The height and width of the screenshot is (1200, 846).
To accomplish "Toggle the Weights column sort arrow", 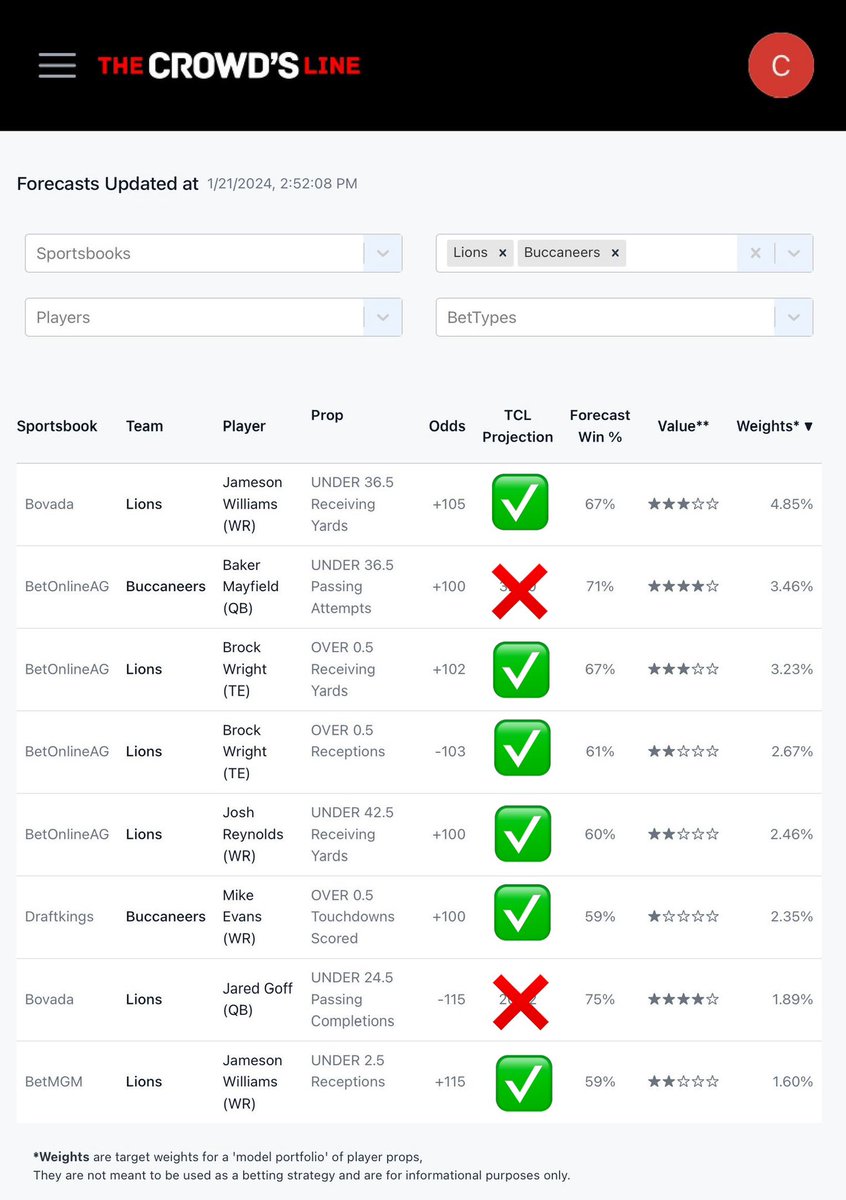I will pyautogui.click(x=808, y=426).
